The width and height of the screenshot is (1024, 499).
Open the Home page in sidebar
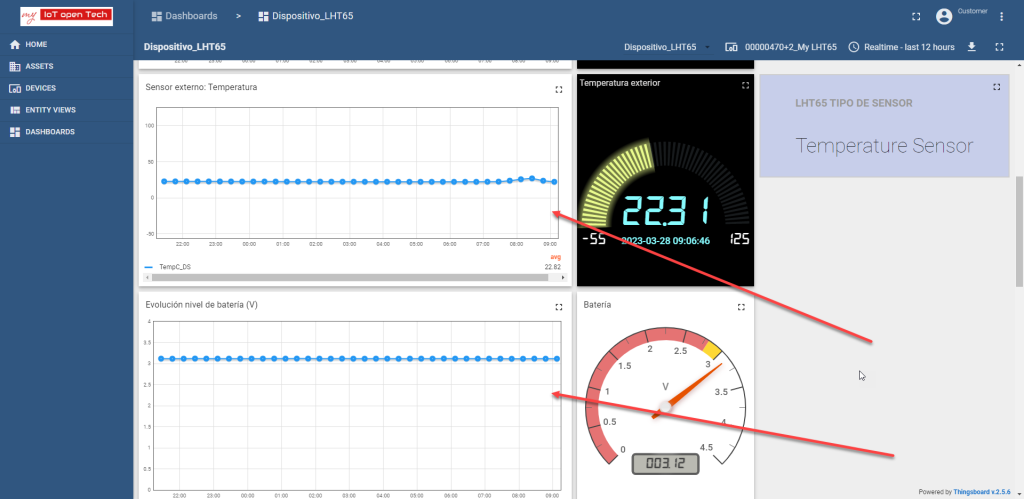coord(36,45)
